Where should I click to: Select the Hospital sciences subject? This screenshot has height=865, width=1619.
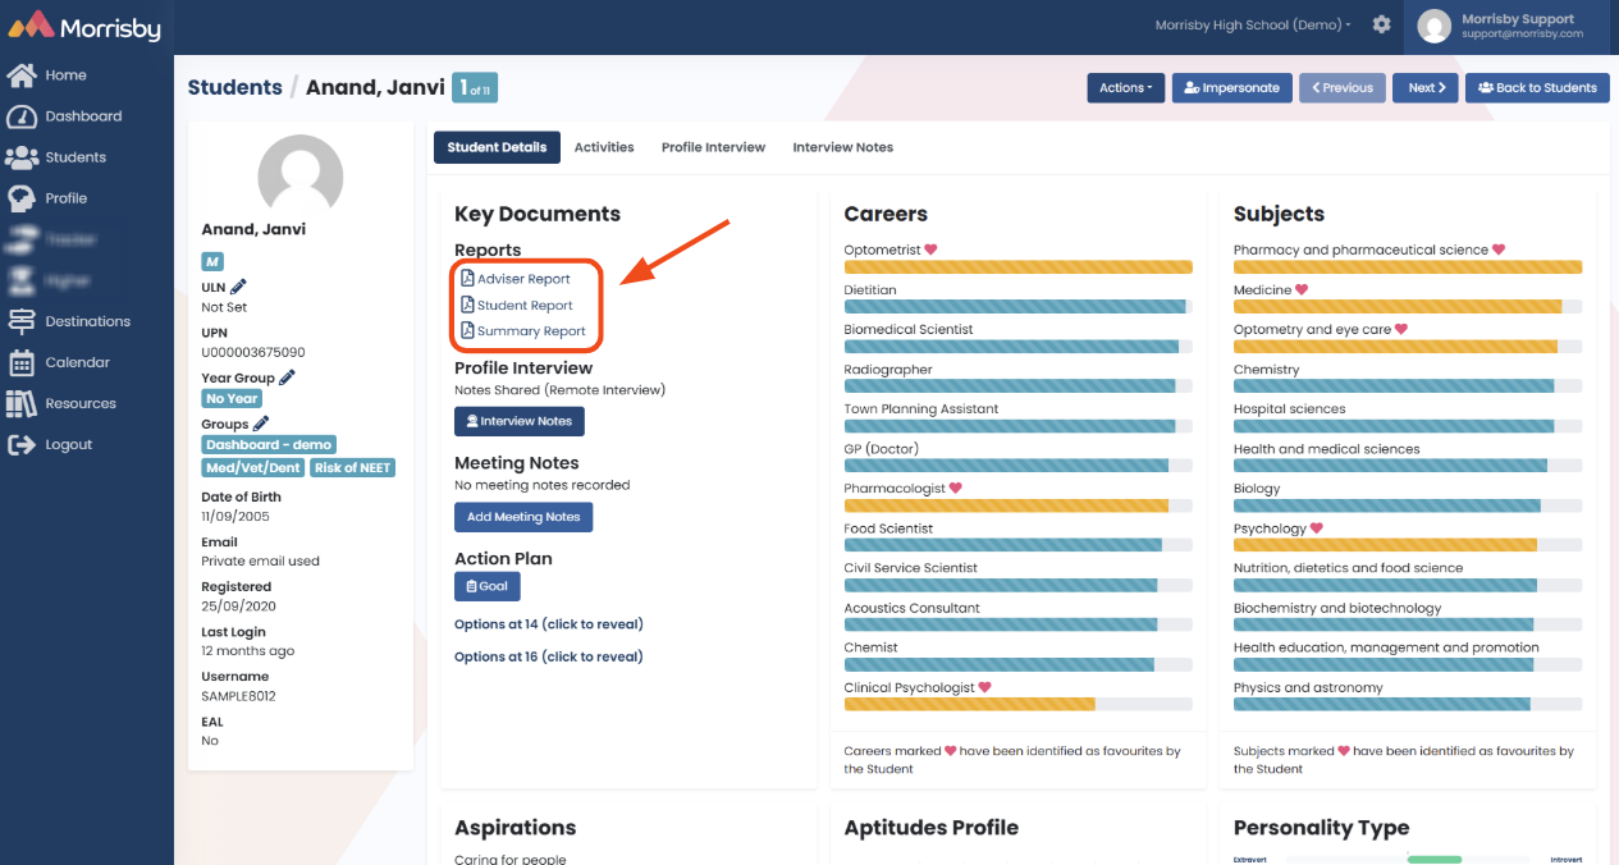pos(1289,409)
